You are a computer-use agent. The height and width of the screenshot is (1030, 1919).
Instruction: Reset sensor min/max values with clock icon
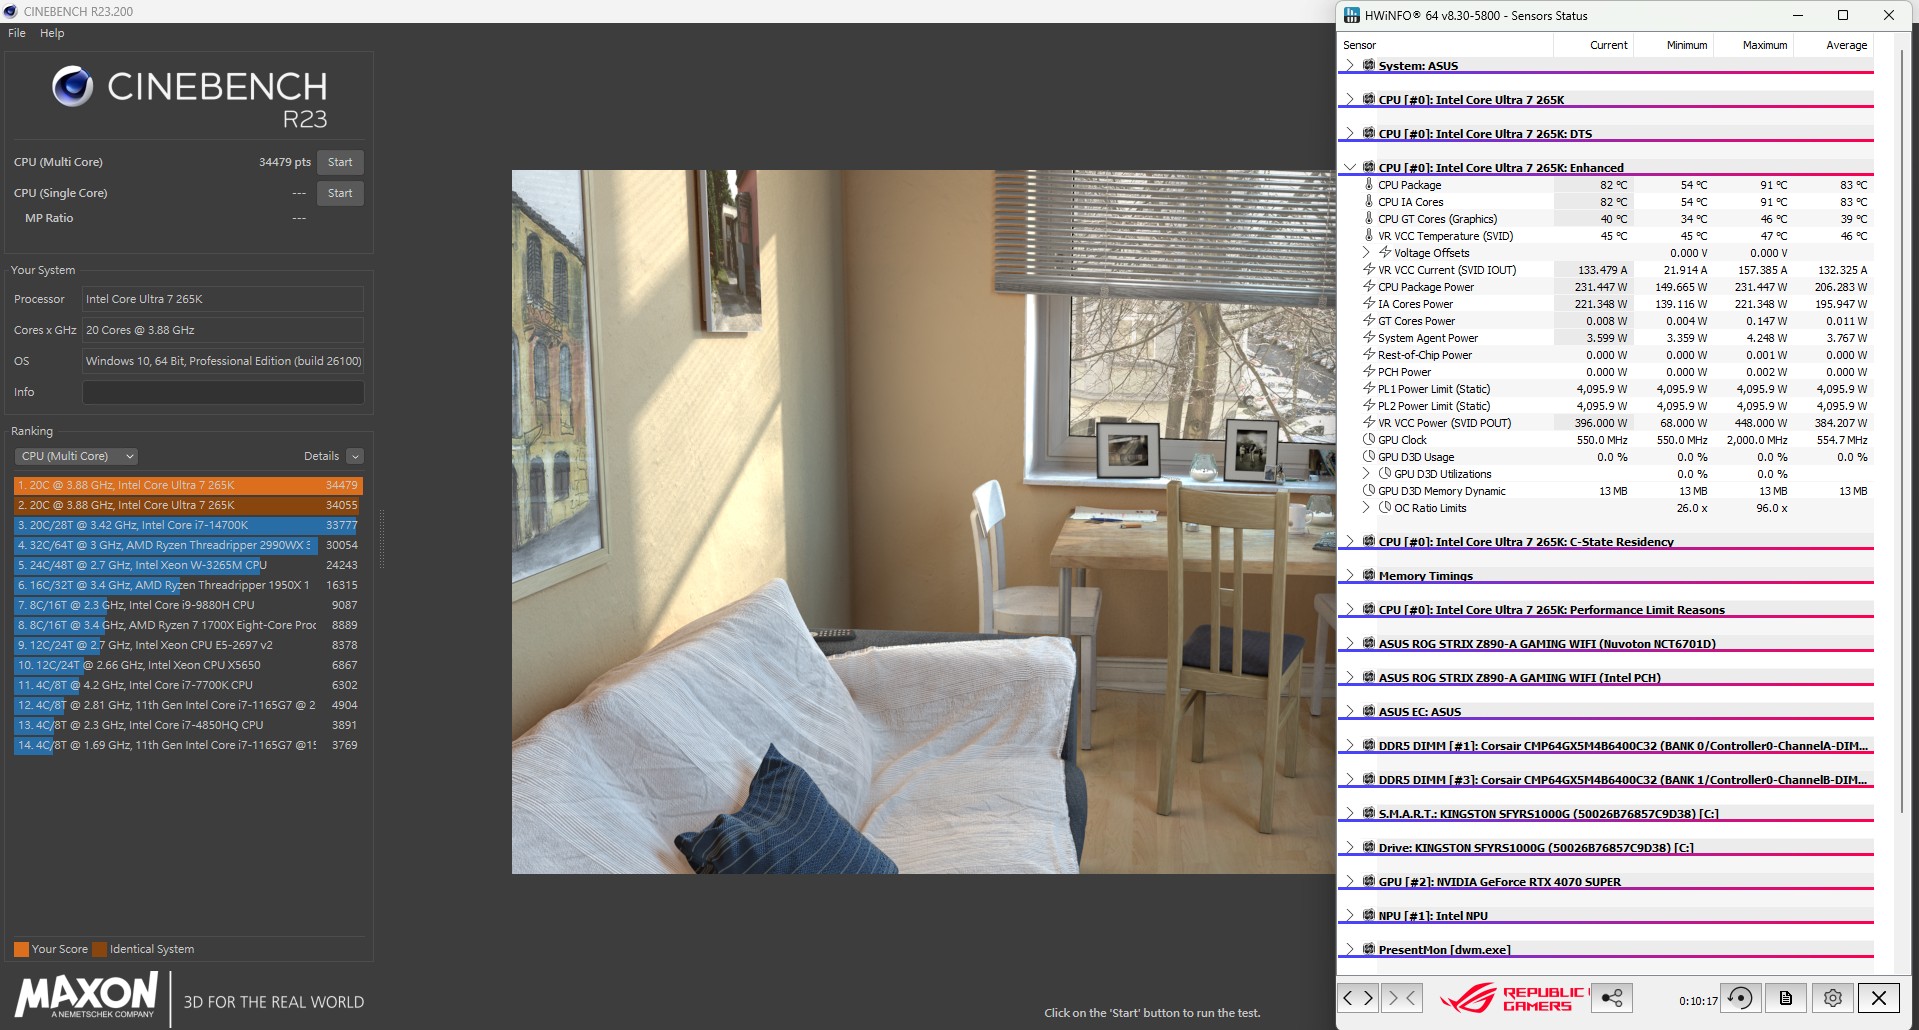(x=1740, y=998)
